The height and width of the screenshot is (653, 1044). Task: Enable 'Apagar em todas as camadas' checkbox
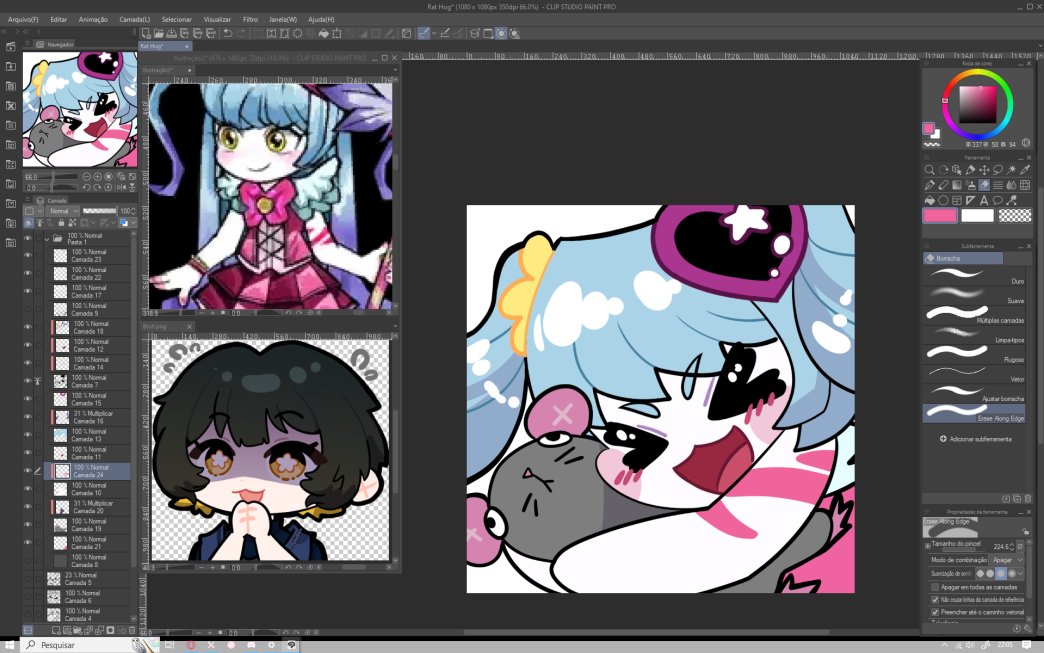(x=936, y=587)
